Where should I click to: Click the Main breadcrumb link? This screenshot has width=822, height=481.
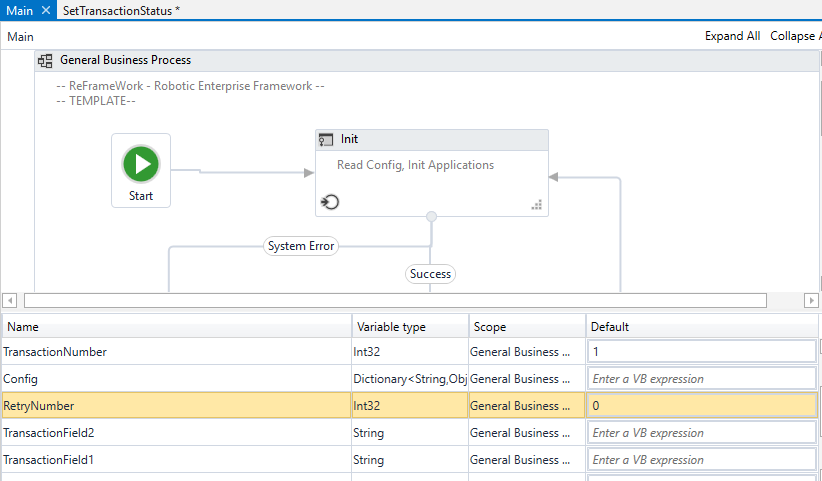pyautogui.click(x=21, y=36)
